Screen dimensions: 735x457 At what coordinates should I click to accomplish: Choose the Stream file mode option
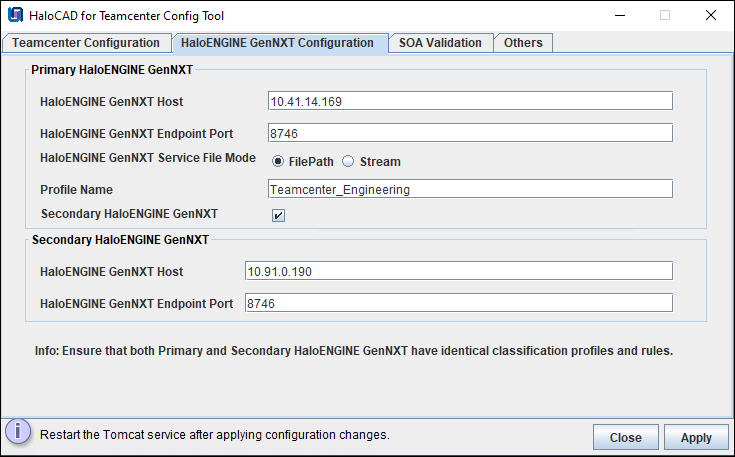pyautogui.click(x=348, y=161)
